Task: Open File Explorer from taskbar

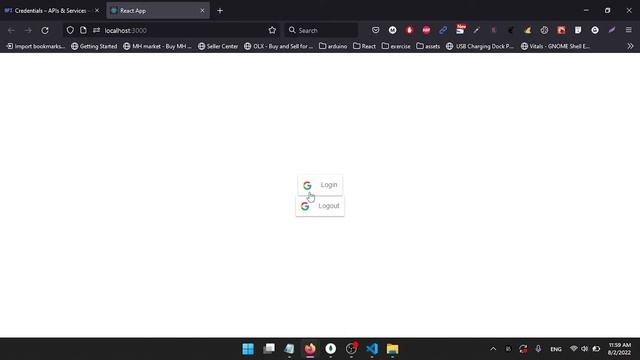Action: coord(393,349)
